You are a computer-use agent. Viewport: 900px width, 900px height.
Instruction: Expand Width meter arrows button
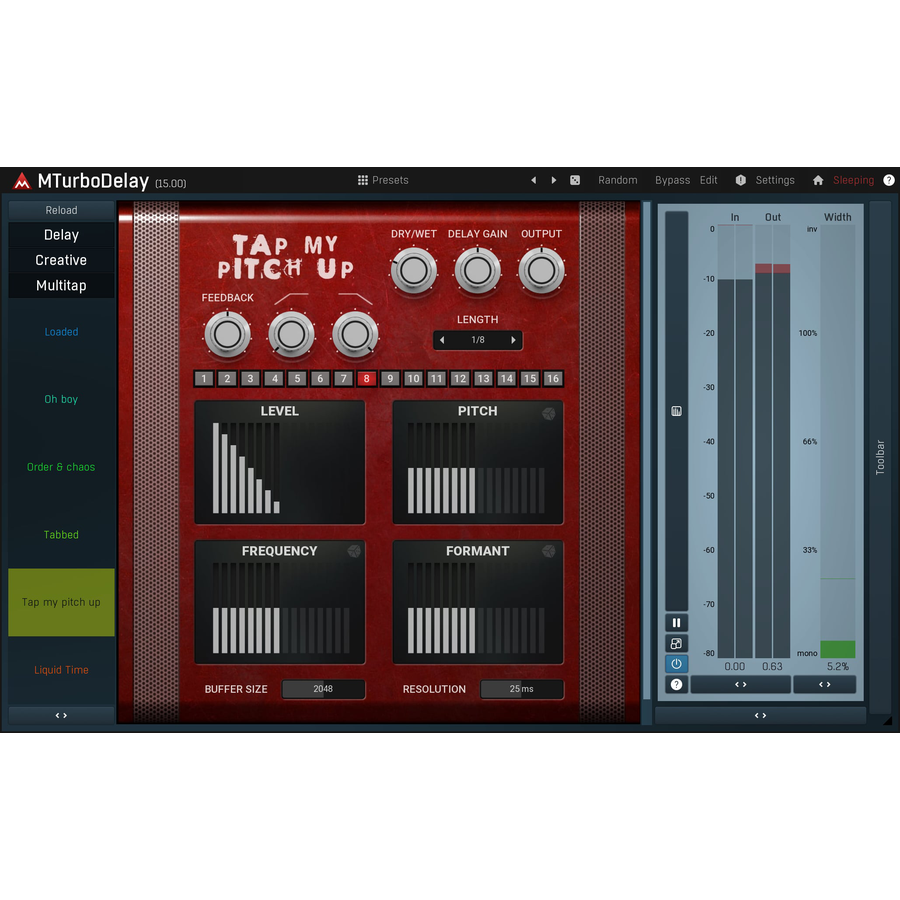pyautogui.click(x=825, y=684)
